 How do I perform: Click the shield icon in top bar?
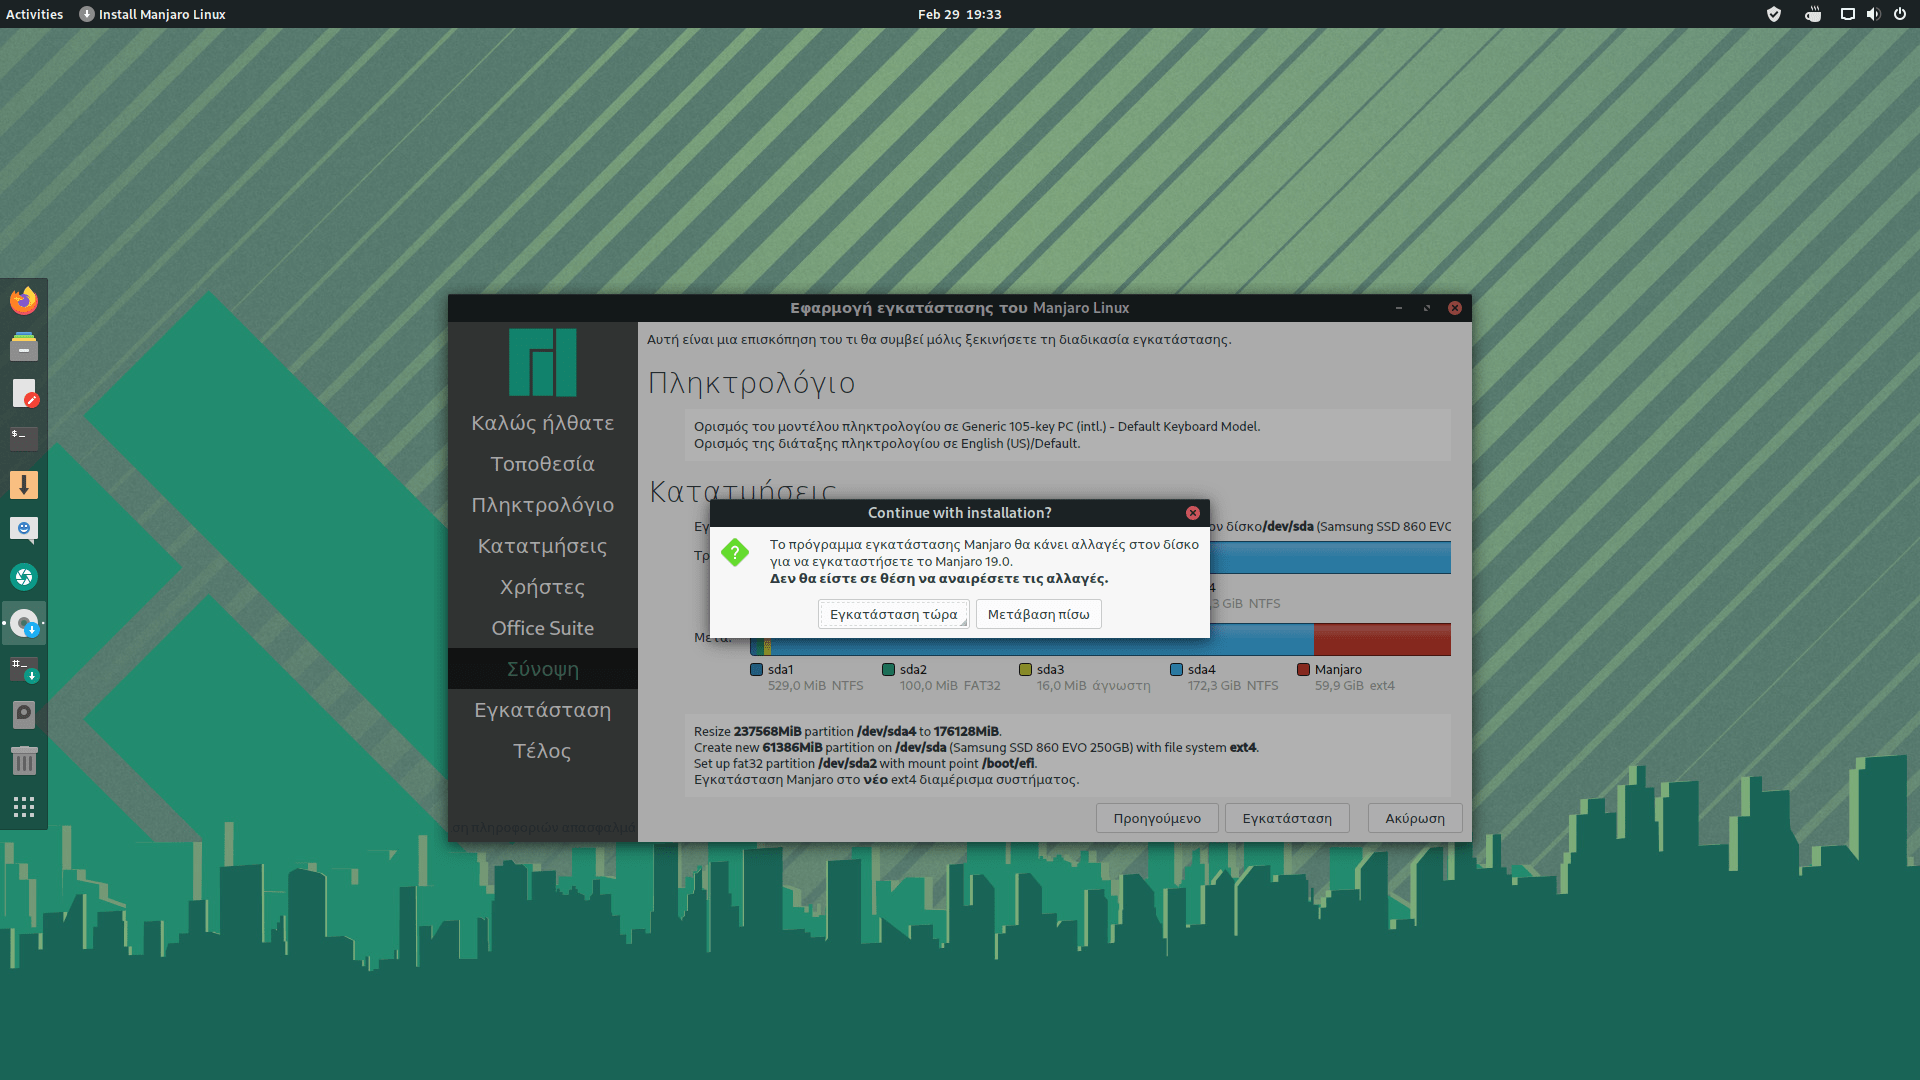click(1774, 14)
